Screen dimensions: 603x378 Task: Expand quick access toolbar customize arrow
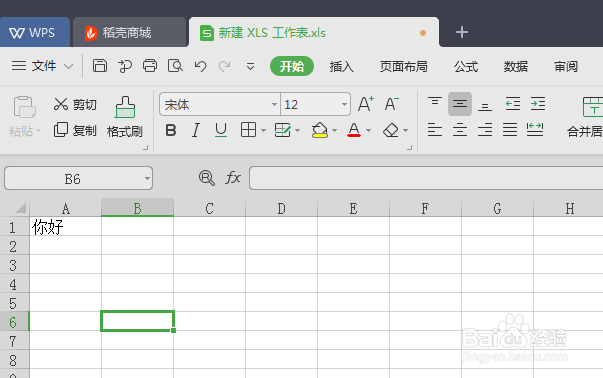tap(250, 67)
